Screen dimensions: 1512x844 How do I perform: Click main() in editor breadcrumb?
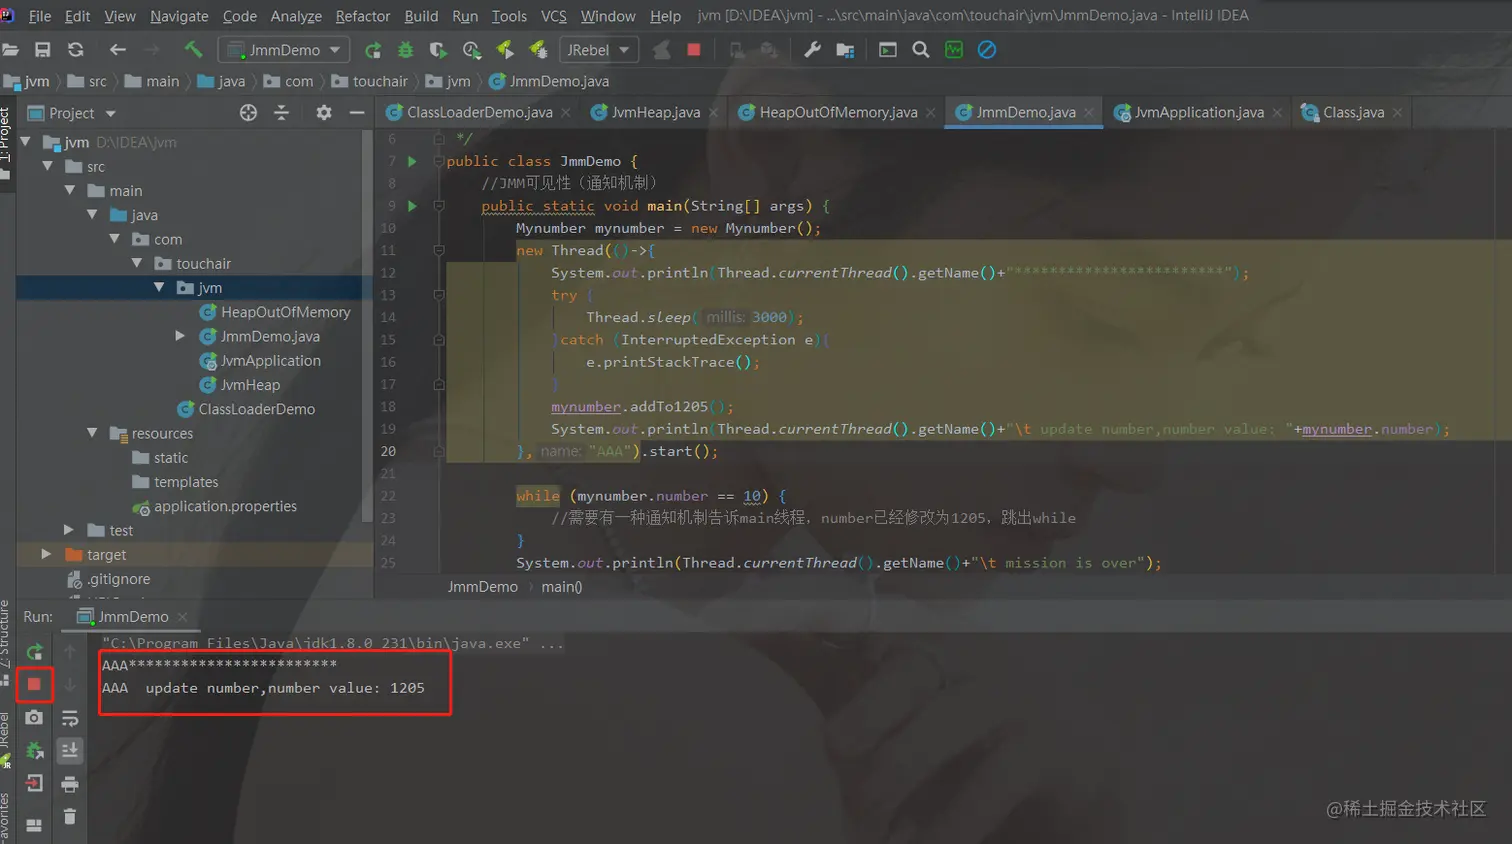[x=562, y=587]
